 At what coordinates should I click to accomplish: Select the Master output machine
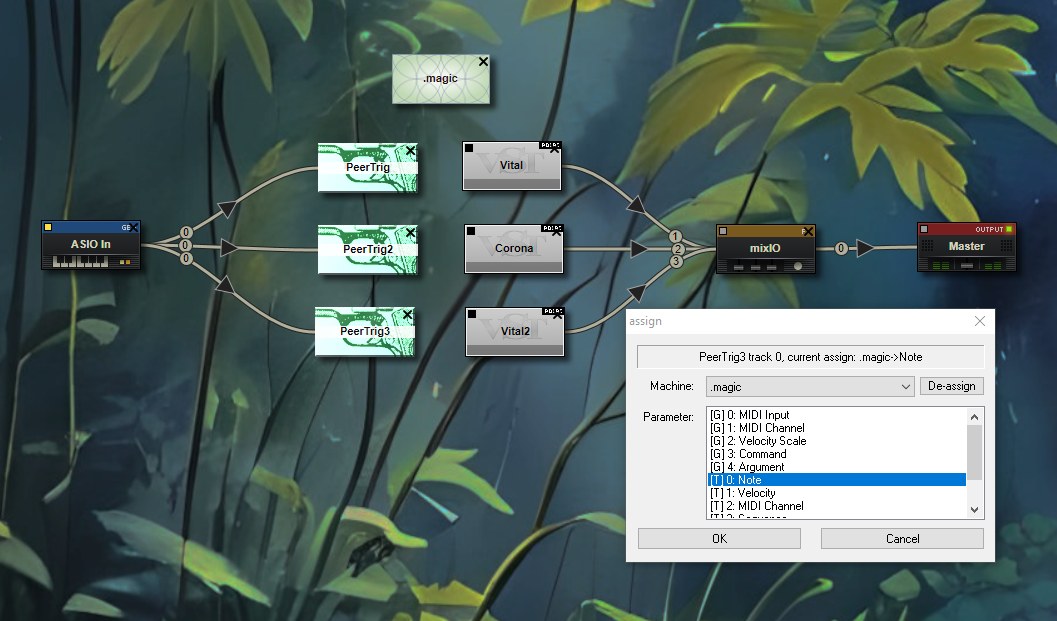coord(967,247)
